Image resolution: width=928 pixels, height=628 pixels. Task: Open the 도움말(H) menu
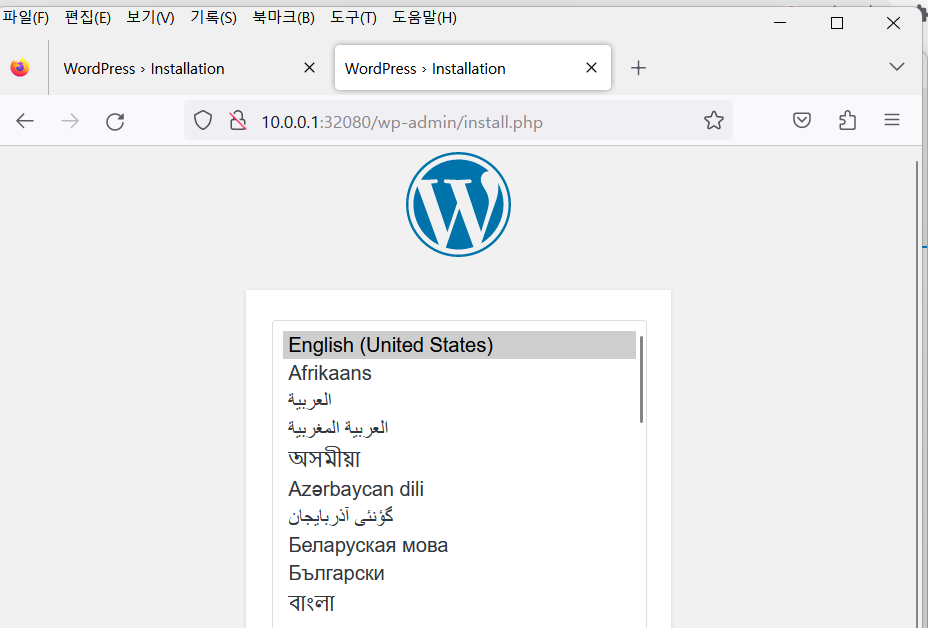[424, 18]
